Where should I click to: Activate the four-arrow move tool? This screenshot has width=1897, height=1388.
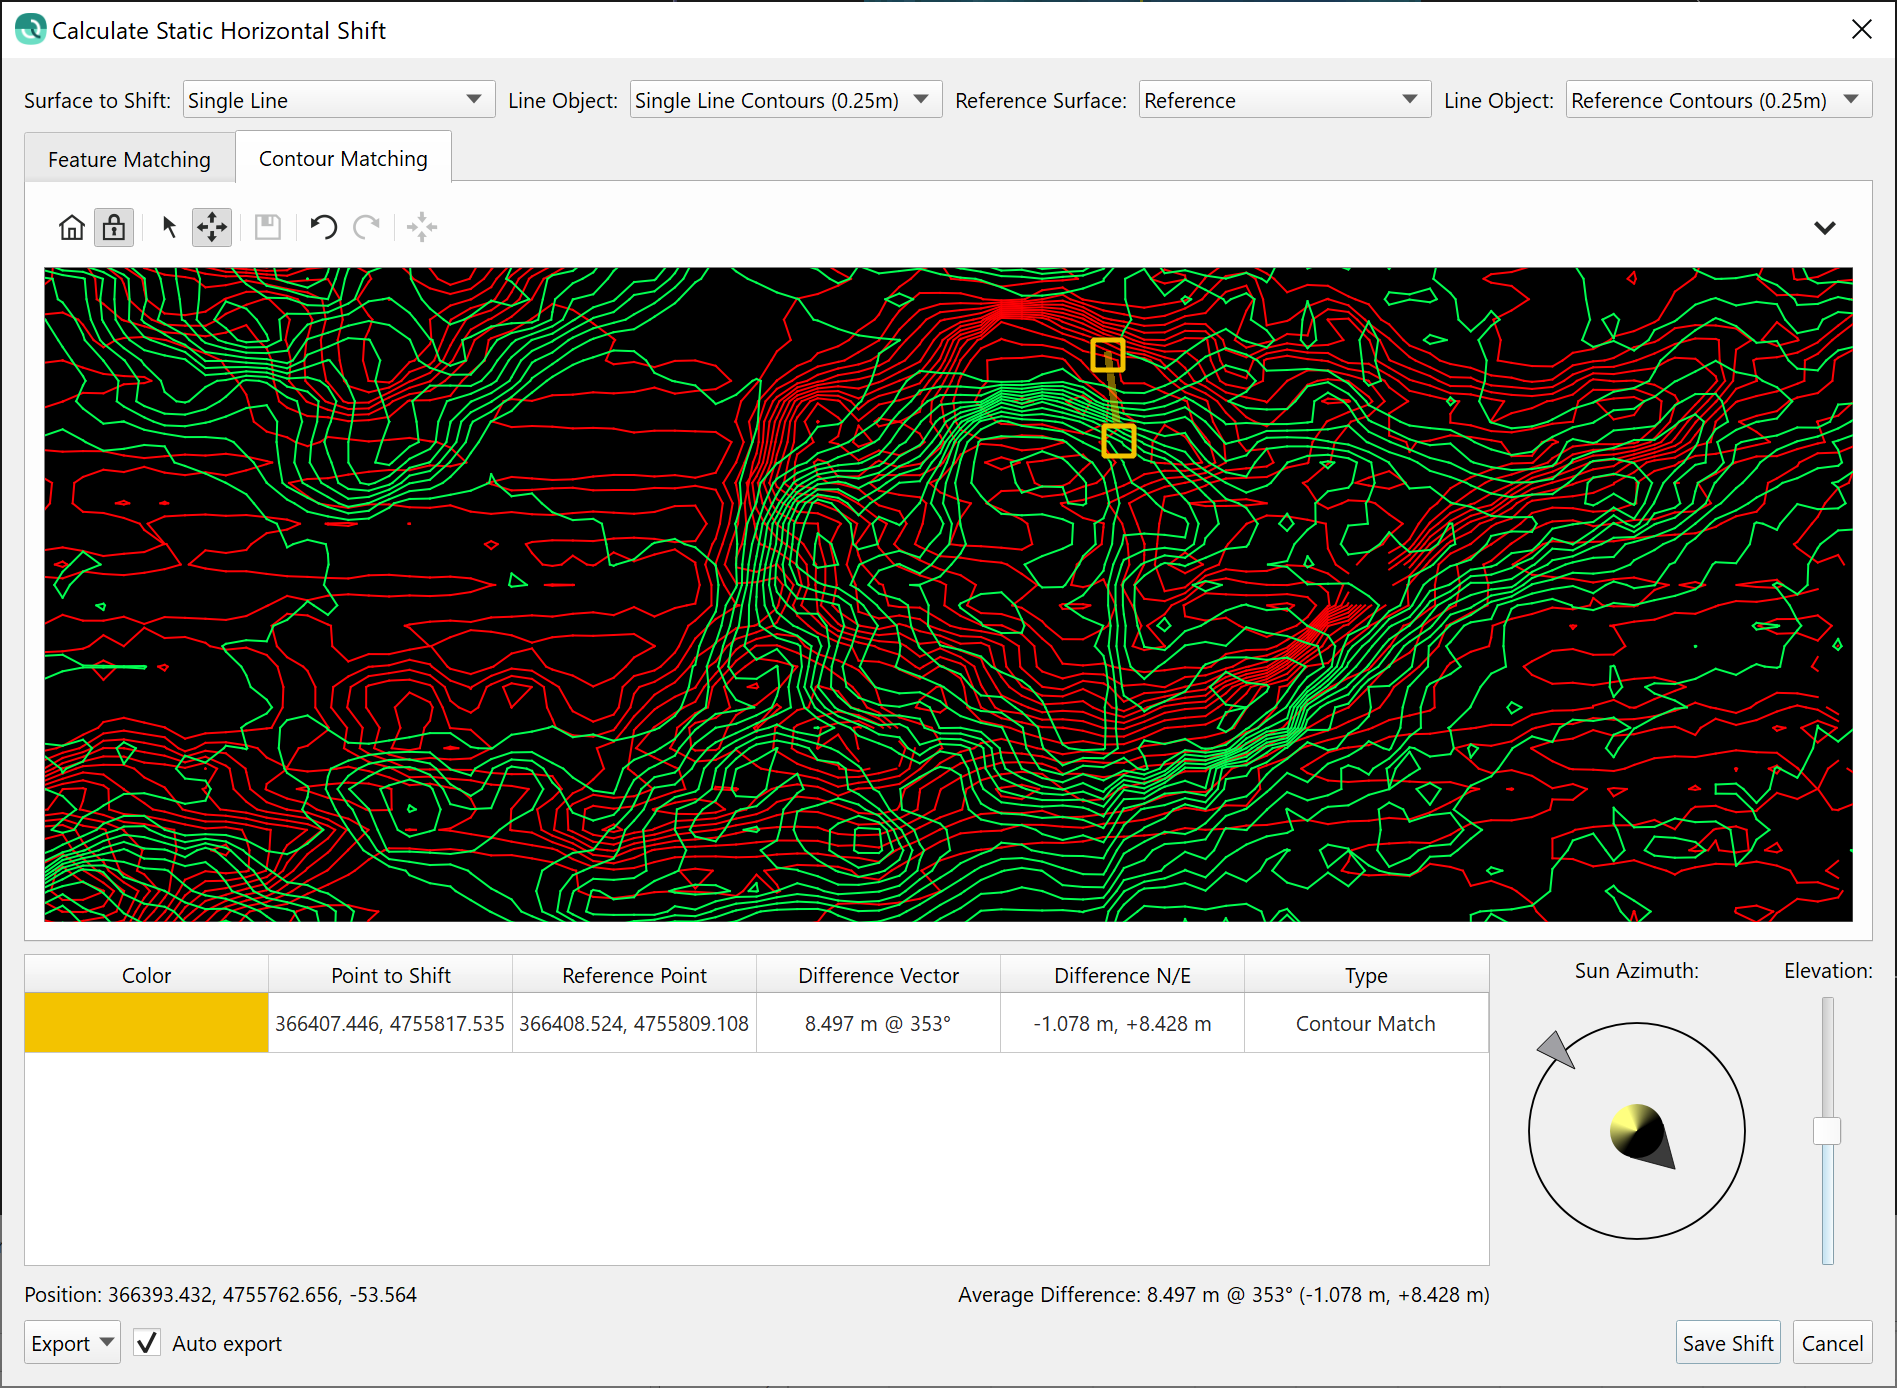click(212, 228)
